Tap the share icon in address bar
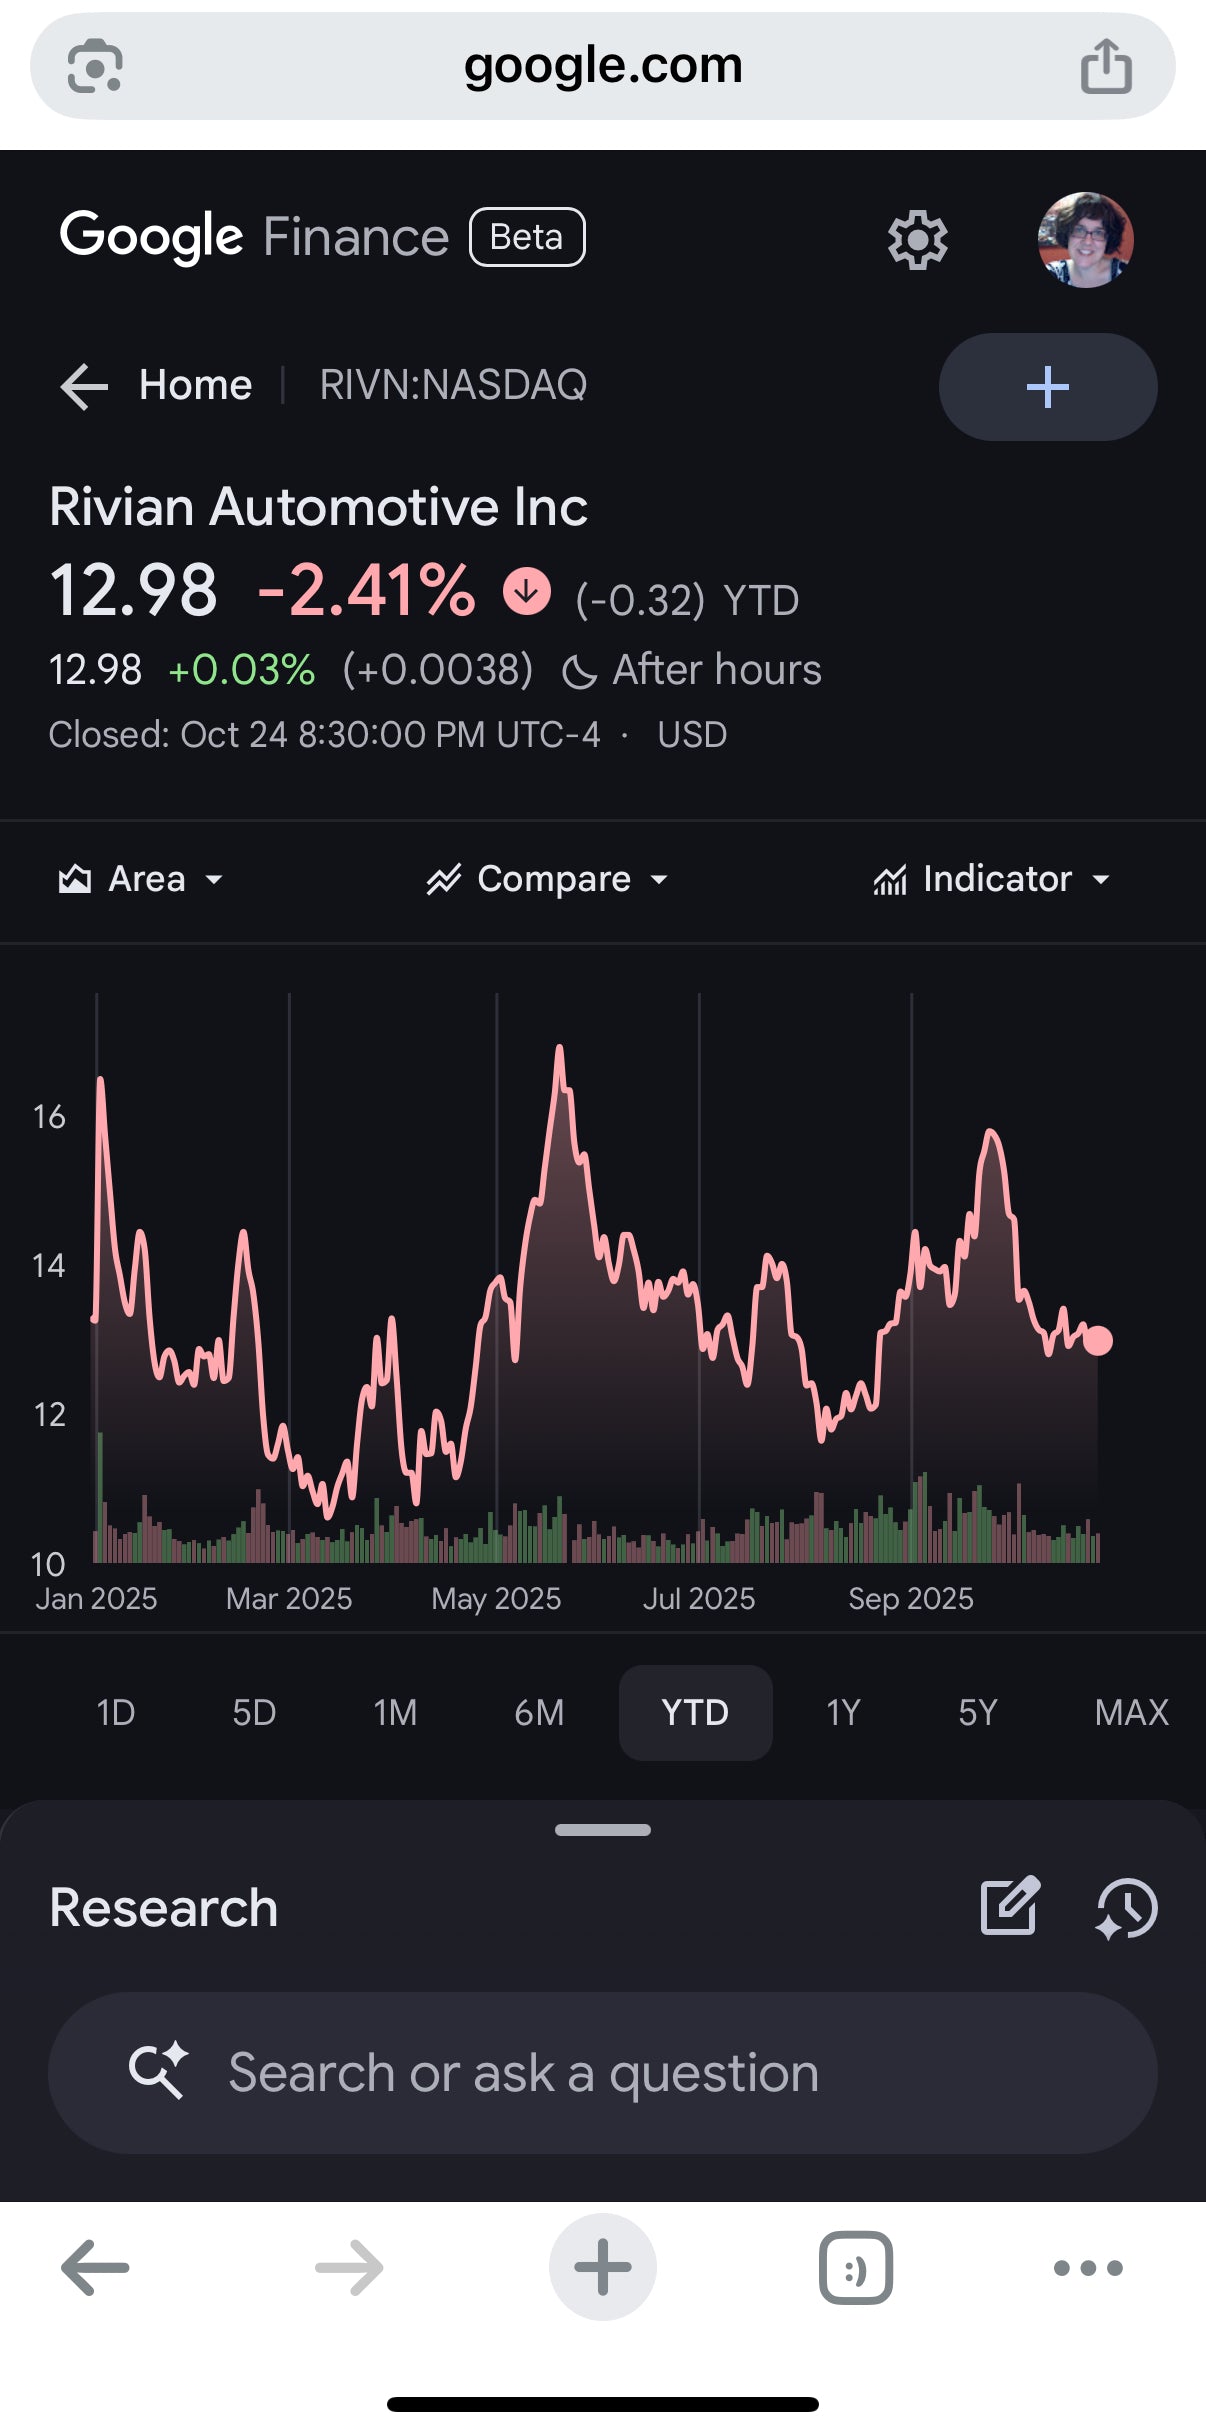Image resolution: width=1206 pixels, height=2436 pixels. 1106,66
